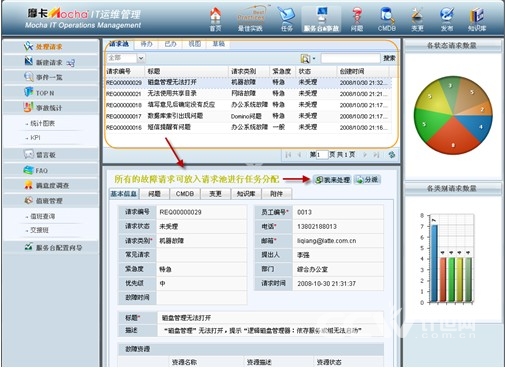This screenshot has width=505, height=368.
Task: Open the 首页 home icon
Action: 215,19
